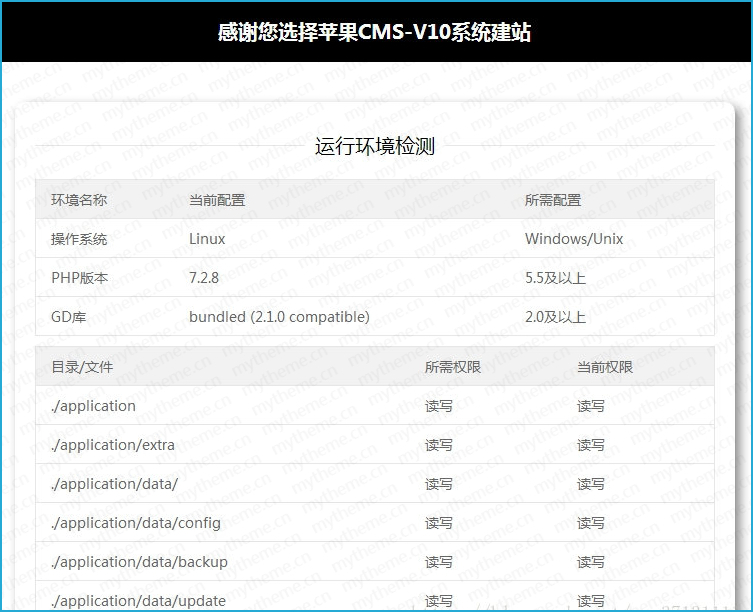Click current permission 读写 for ./application/data/

(591, 484)
